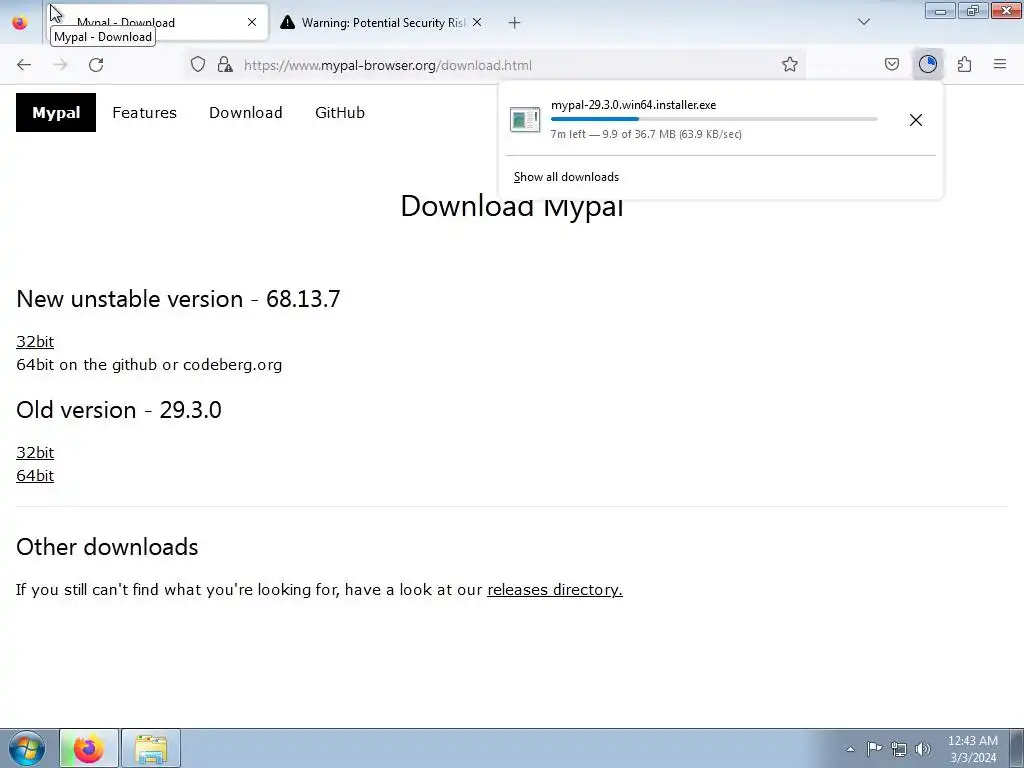Viewport: 1024px width, 768px height.
Task: Click mypal-29.3.0.win64.installer.exe file name
Action: click(633, 104)
